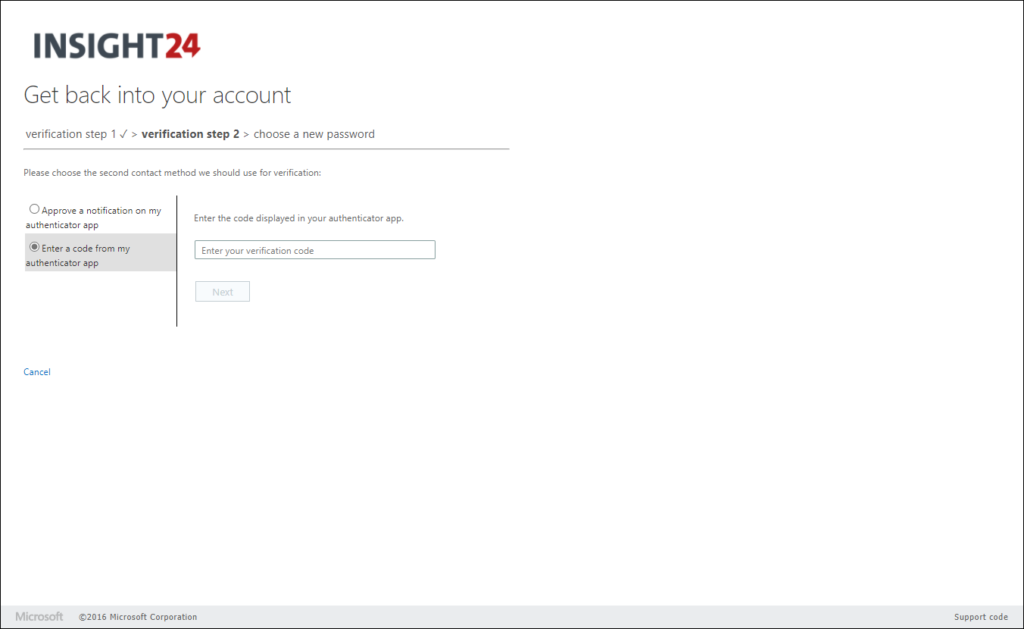Screen dimensions: 1024x629
Task: Click the Microsoft logo in the footer
Action: pyautogui.click(x=40, y=617)
